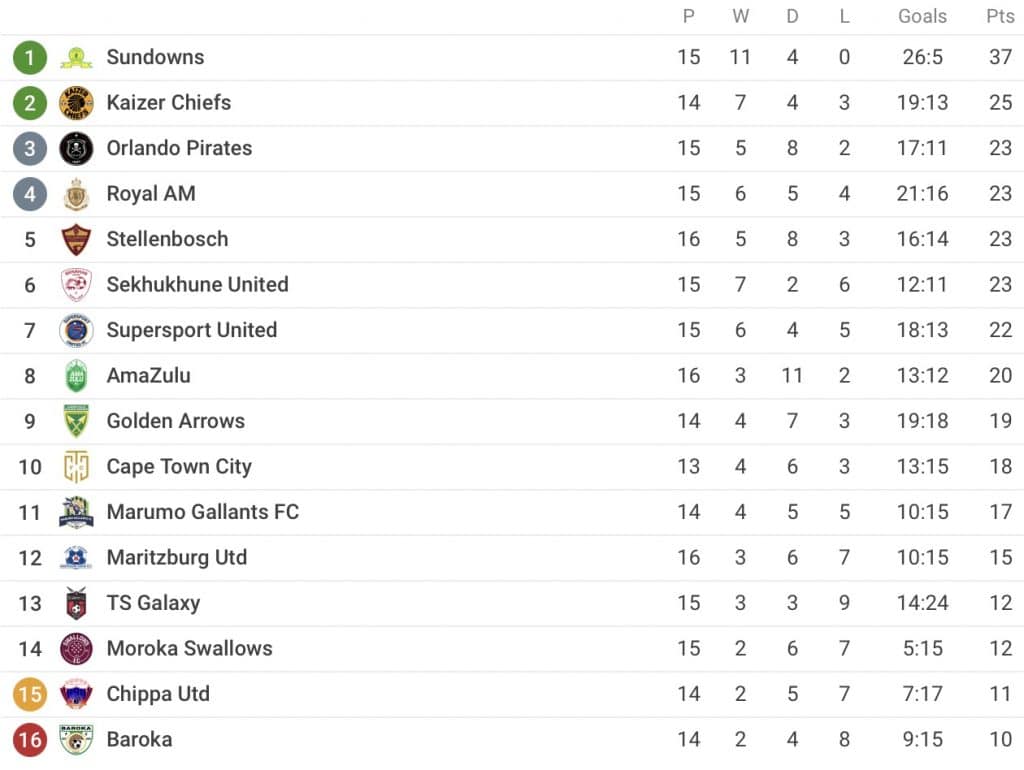
Task: Open the Sekhukhune United team link
Action: click(197, 285)
